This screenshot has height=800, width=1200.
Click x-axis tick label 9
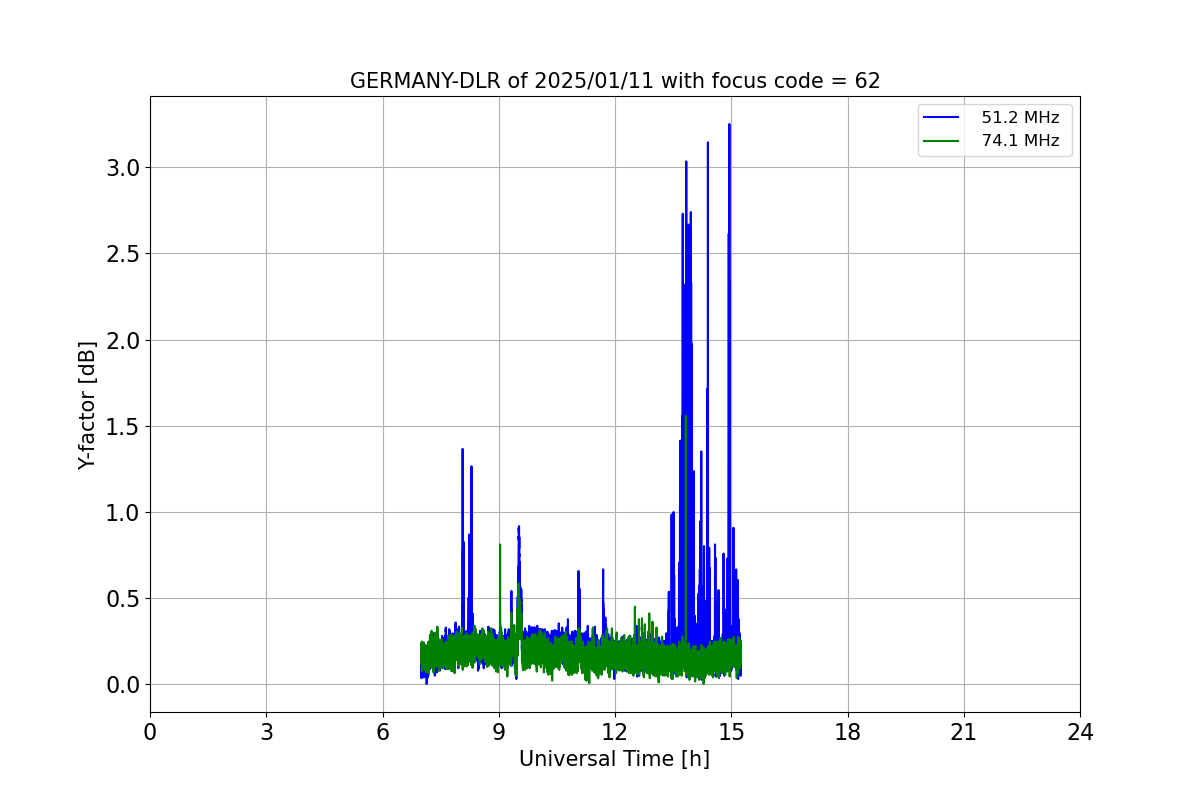pyautogui.click(x=499, y=732)
